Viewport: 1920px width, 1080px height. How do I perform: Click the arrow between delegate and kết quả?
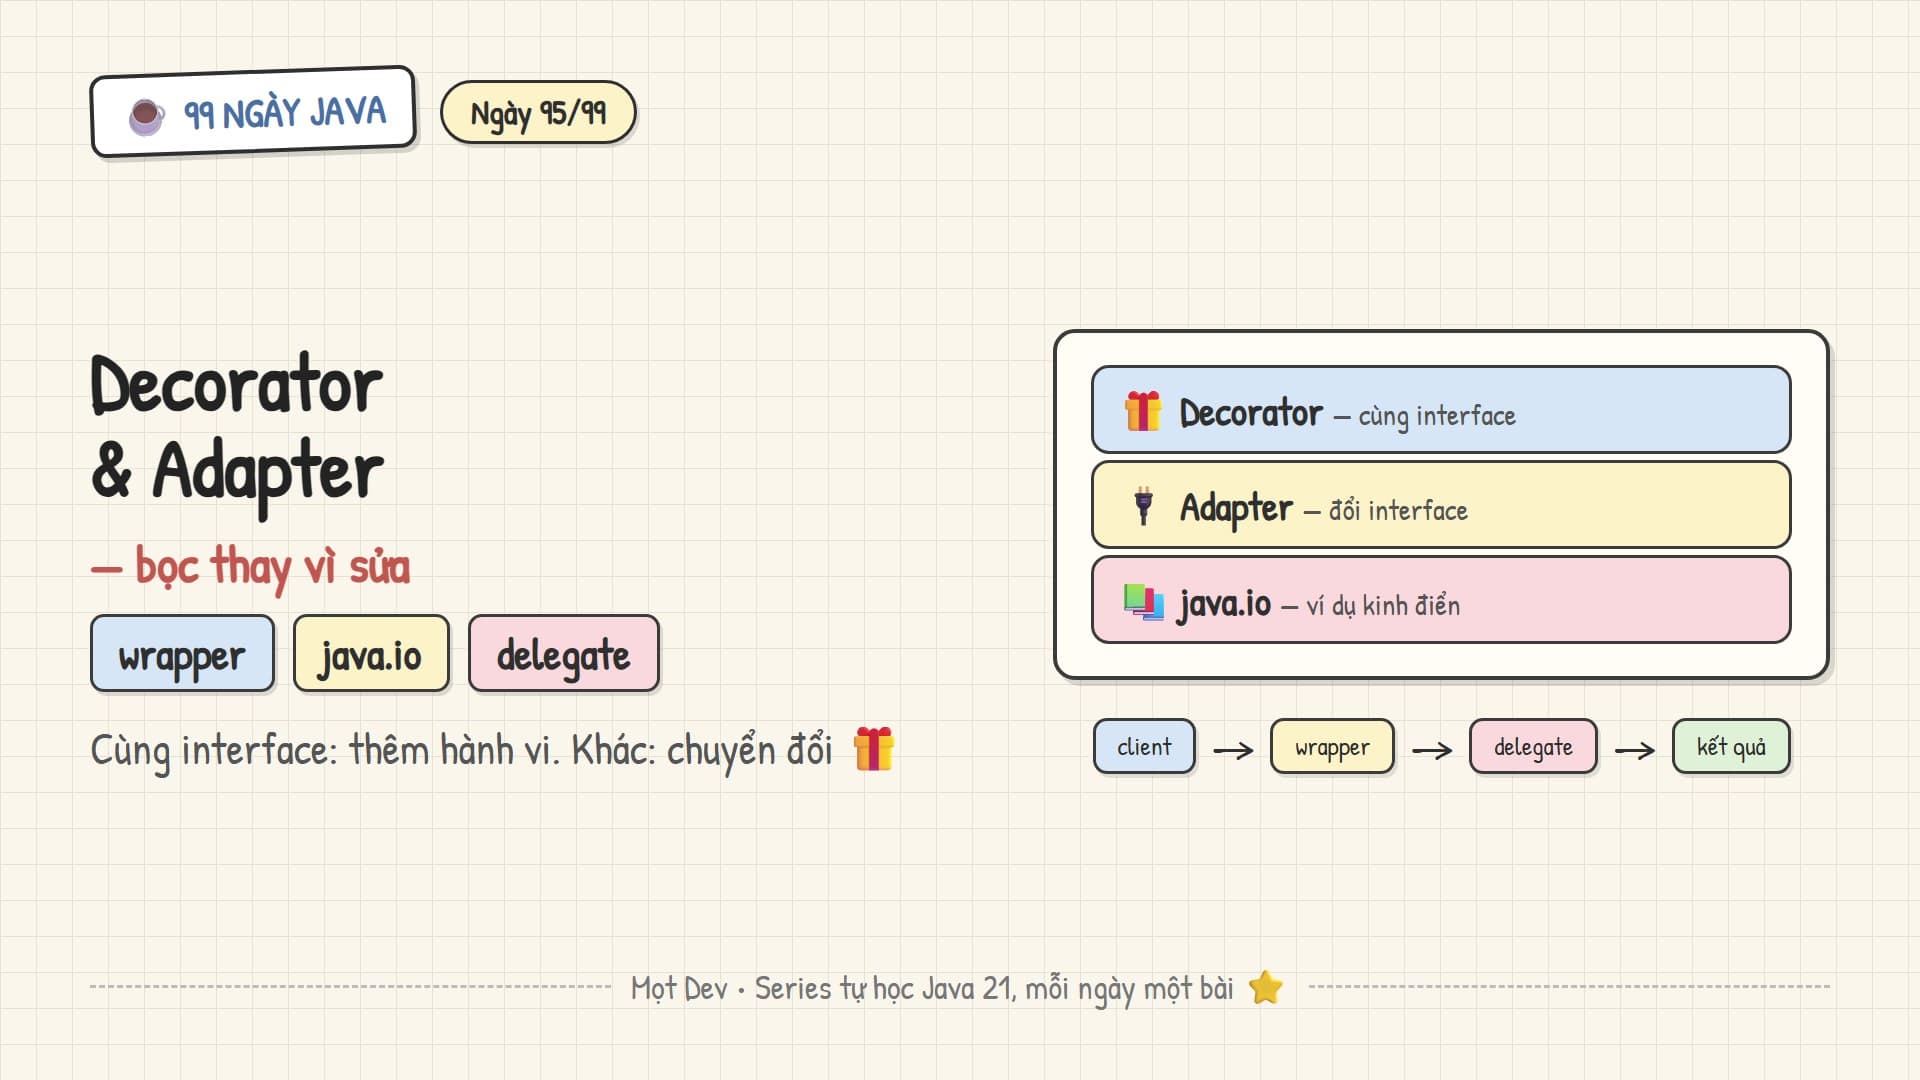tap(1635, 749)
